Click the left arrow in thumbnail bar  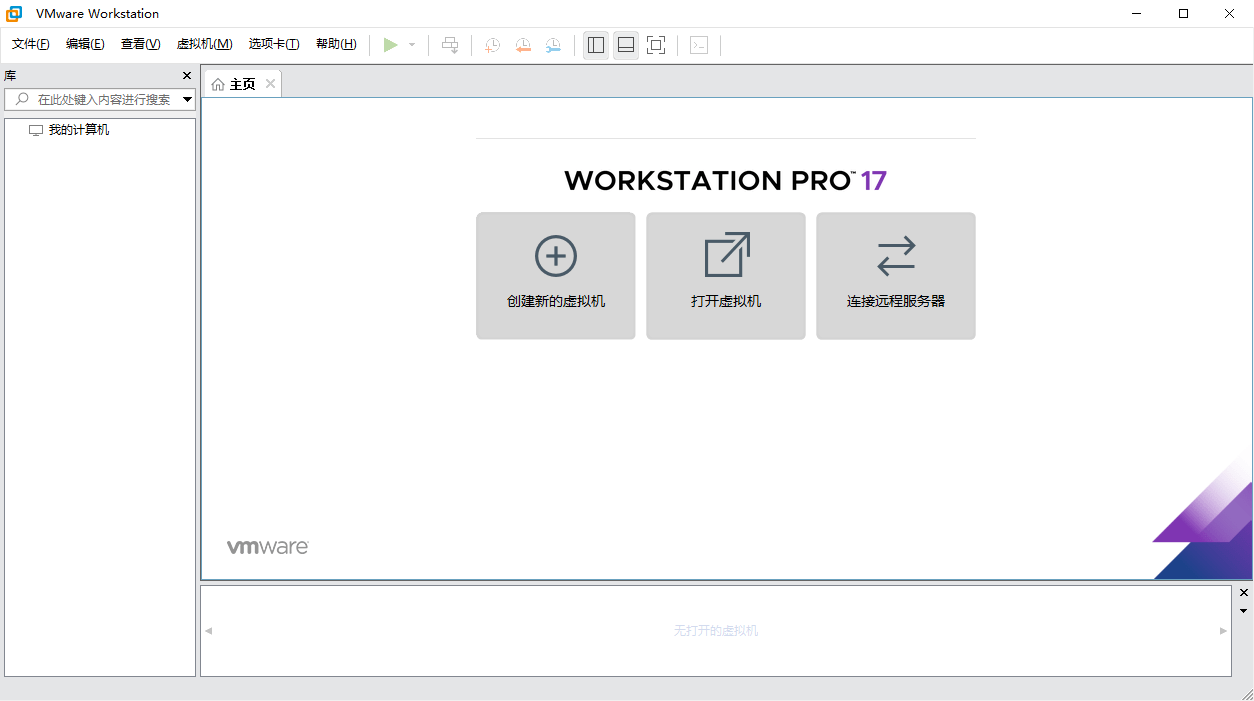coord(209,631)
